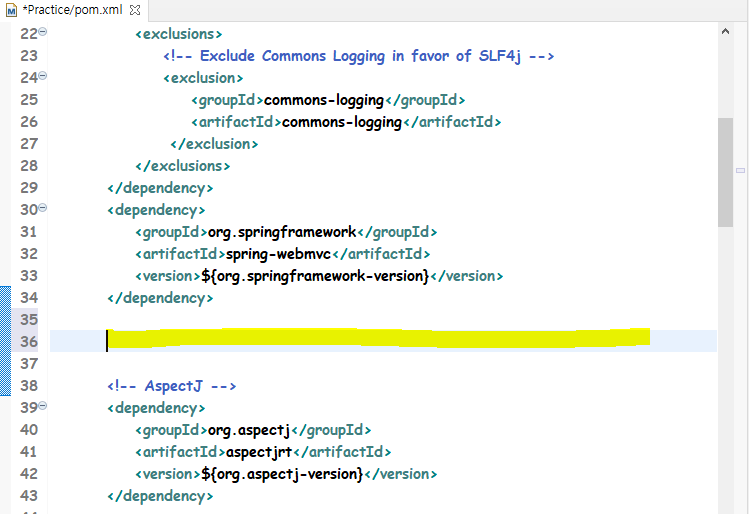Click the org.springframework groupId value
The width and height of the screenshot is (749, 514).
point(282,232)
